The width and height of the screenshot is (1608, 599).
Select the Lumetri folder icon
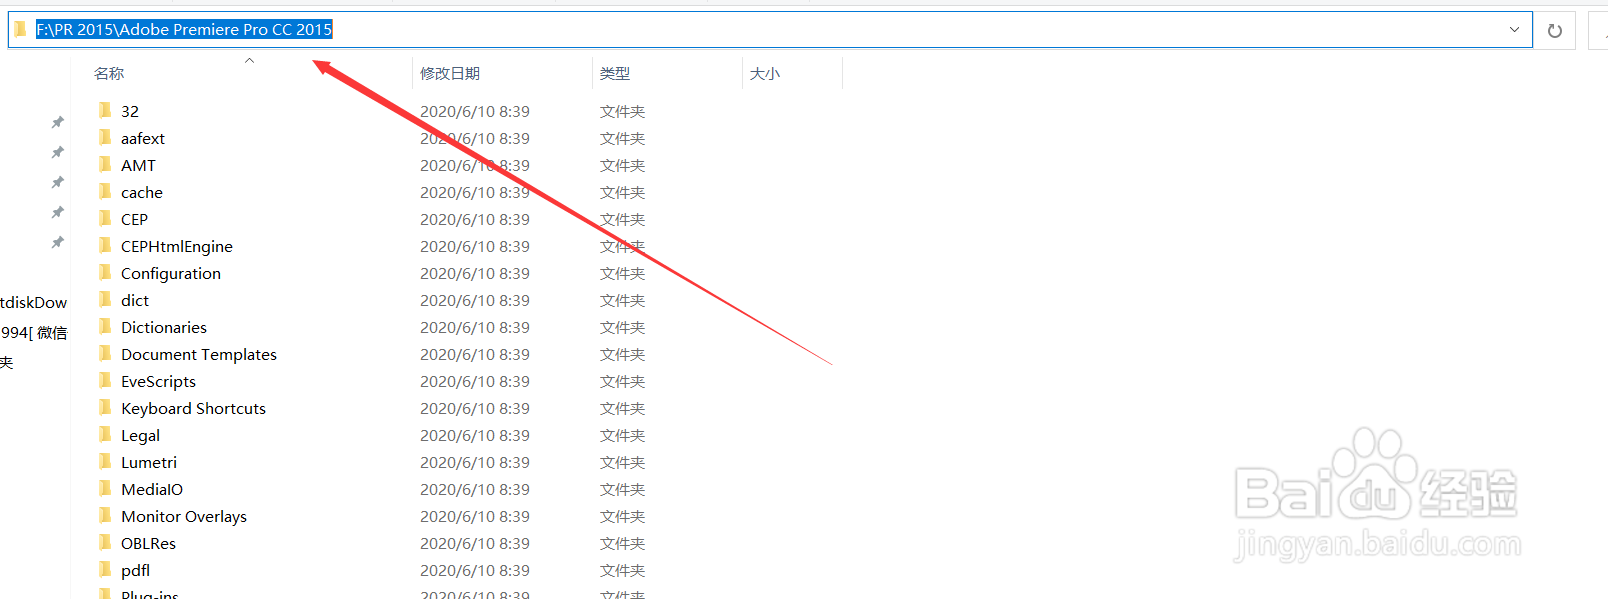(x=105, y=461)
